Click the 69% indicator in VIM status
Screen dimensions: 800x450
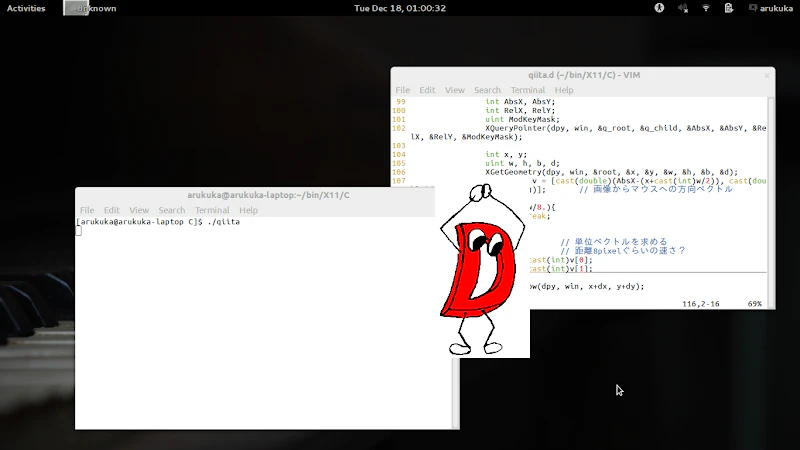(755, 304)
